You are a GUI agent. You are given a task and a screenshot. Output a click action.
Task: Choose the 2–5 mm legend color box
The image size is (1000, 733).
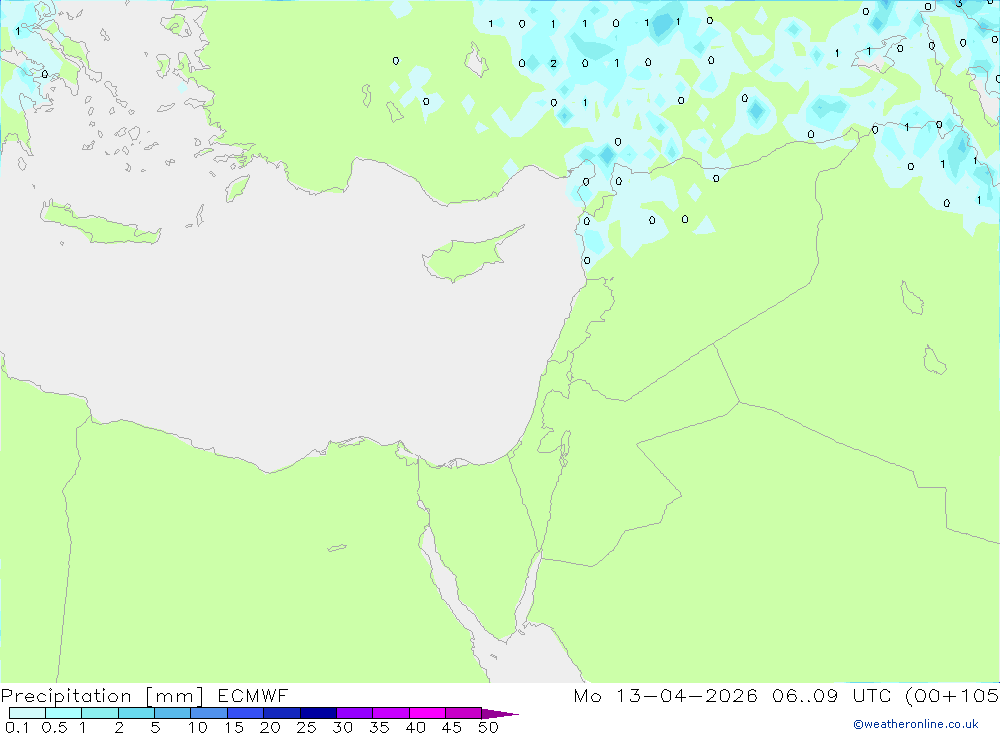point(136,713)
